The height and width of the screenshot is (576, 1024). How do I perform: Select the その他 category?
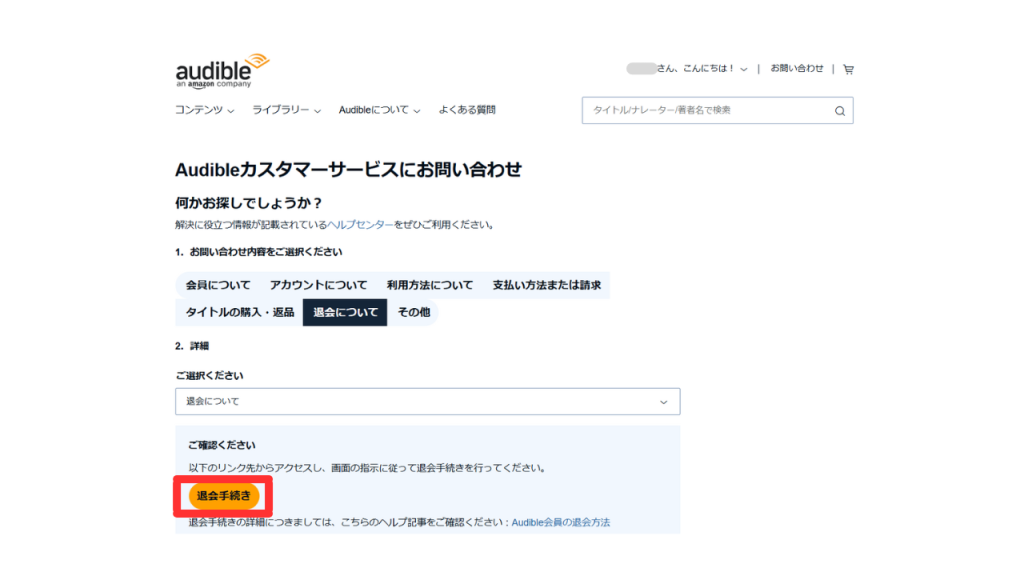tap(413, 312)
